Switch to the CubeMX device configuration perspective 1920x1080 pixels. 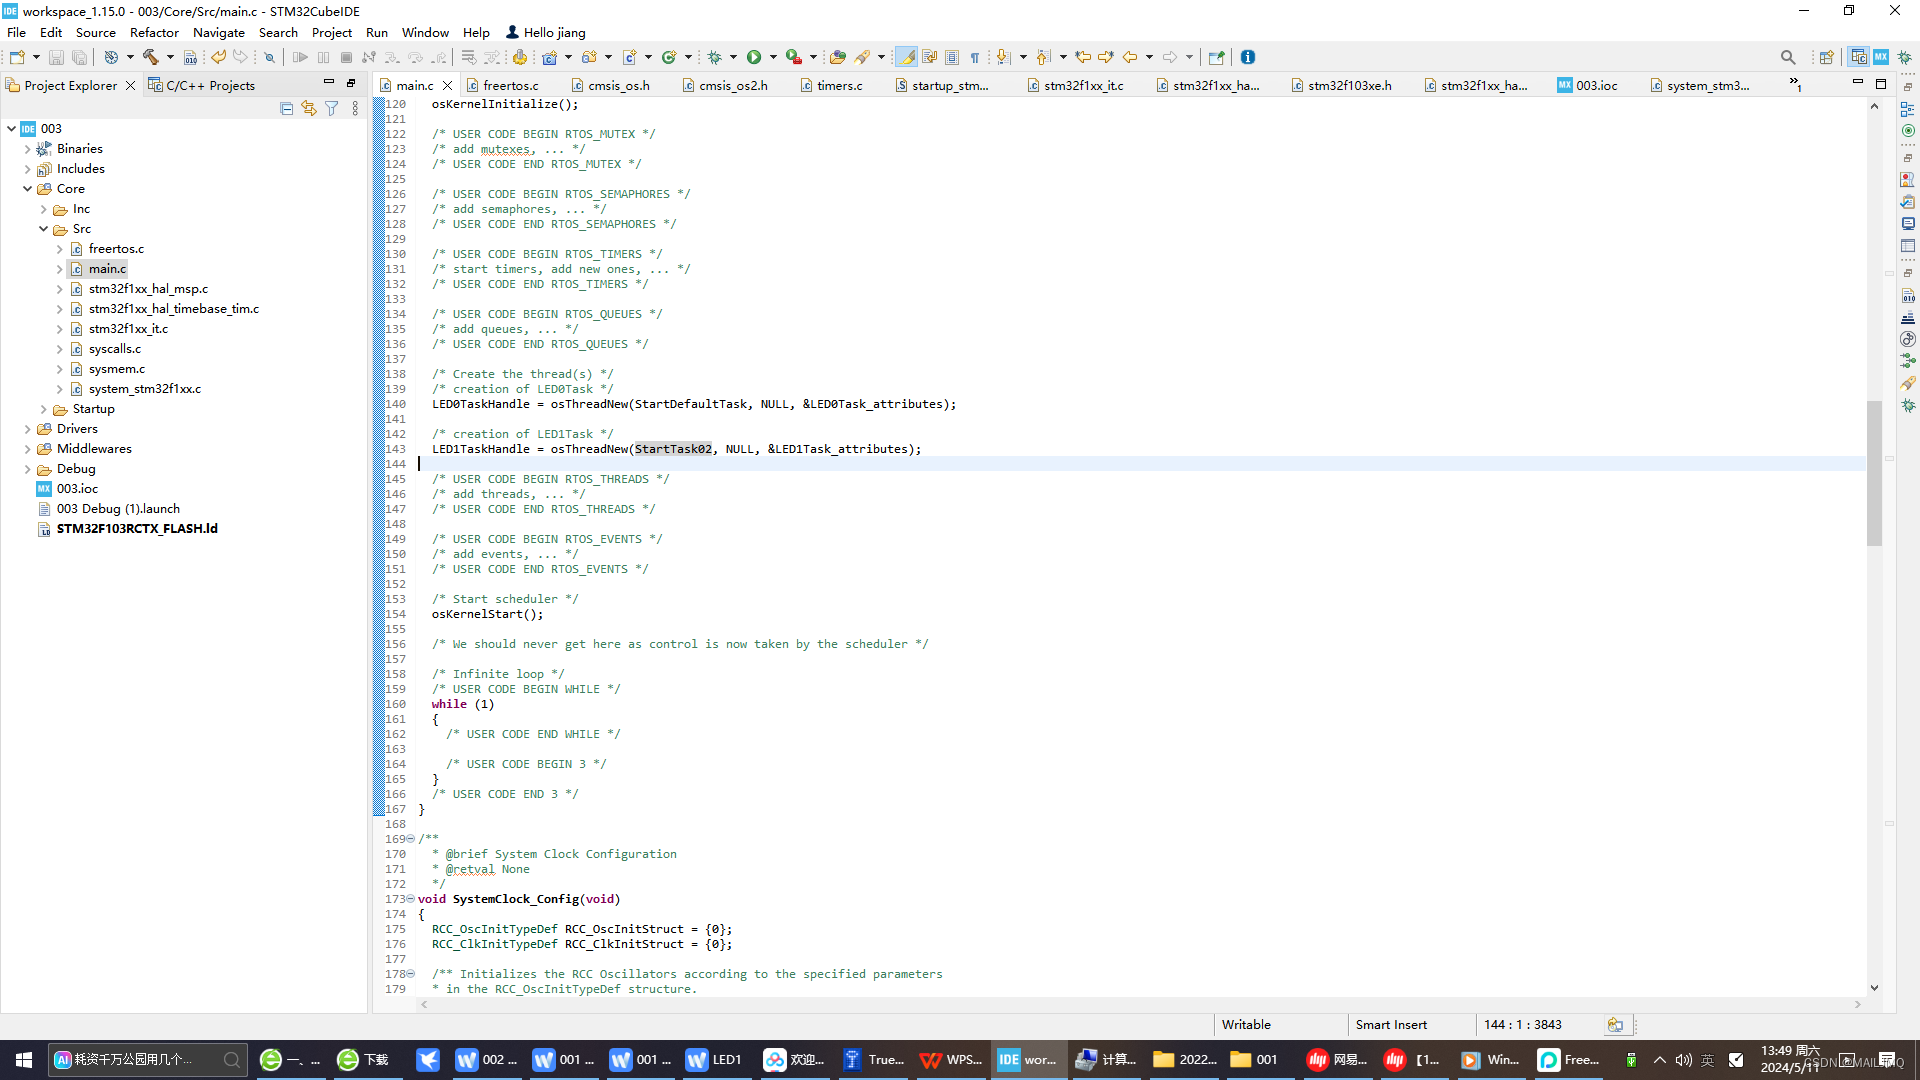(x=1881, y=57)
